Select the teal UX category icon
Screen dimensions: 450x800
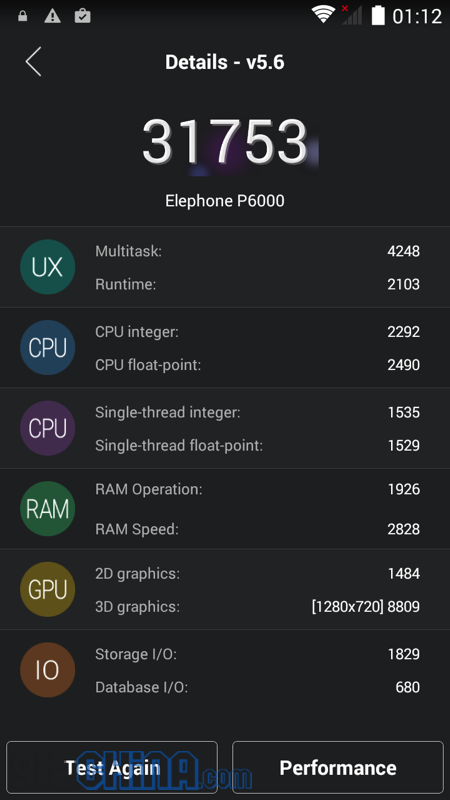point(47,267)
